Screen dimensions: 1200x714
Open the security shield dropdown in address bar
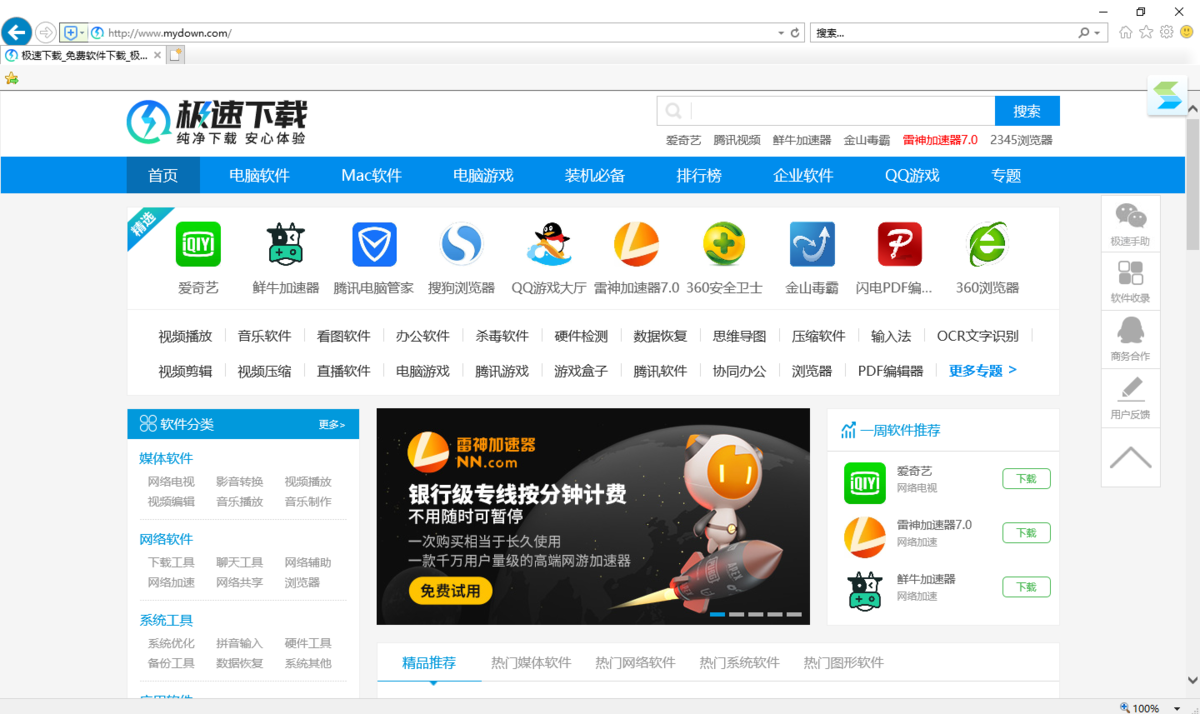tap(74, 33)
